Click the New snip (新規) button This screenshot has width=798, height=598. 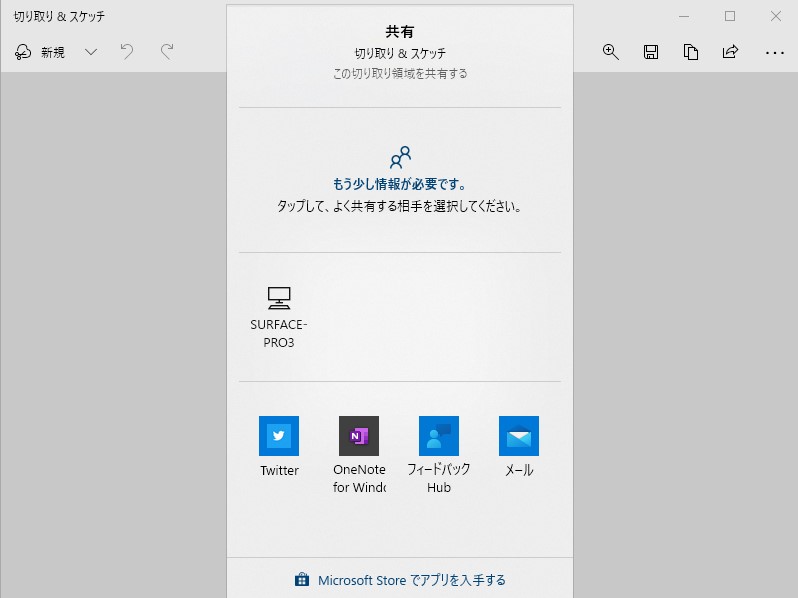pyautogui.click(x=40, y=52)
